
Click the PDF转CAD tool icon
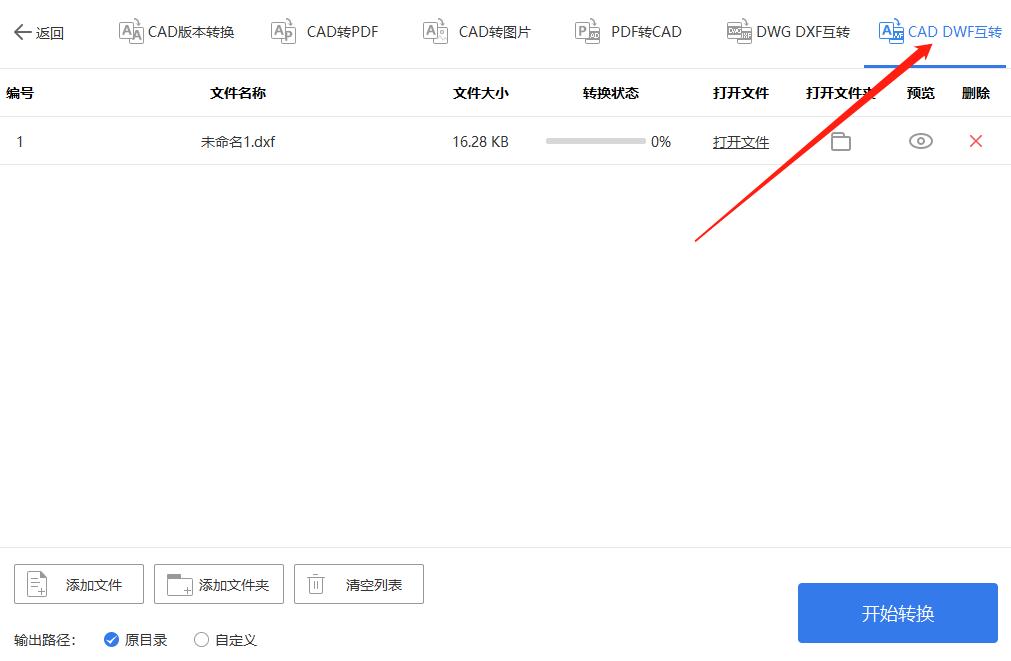(586, 30)
